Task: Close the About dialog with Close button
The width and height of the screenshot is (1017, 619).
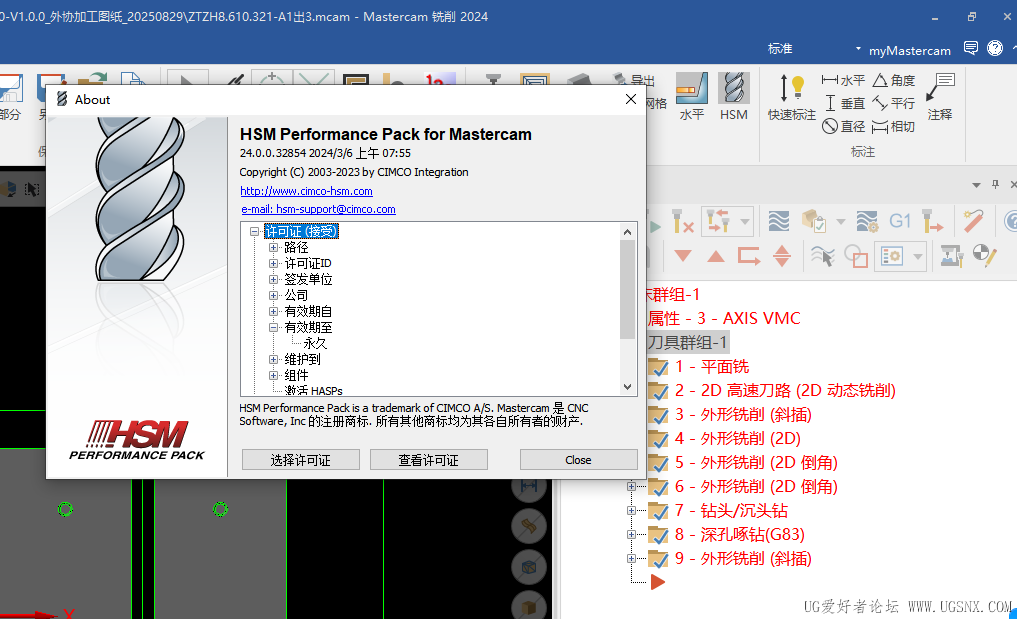Action: (x=578, y=459)
